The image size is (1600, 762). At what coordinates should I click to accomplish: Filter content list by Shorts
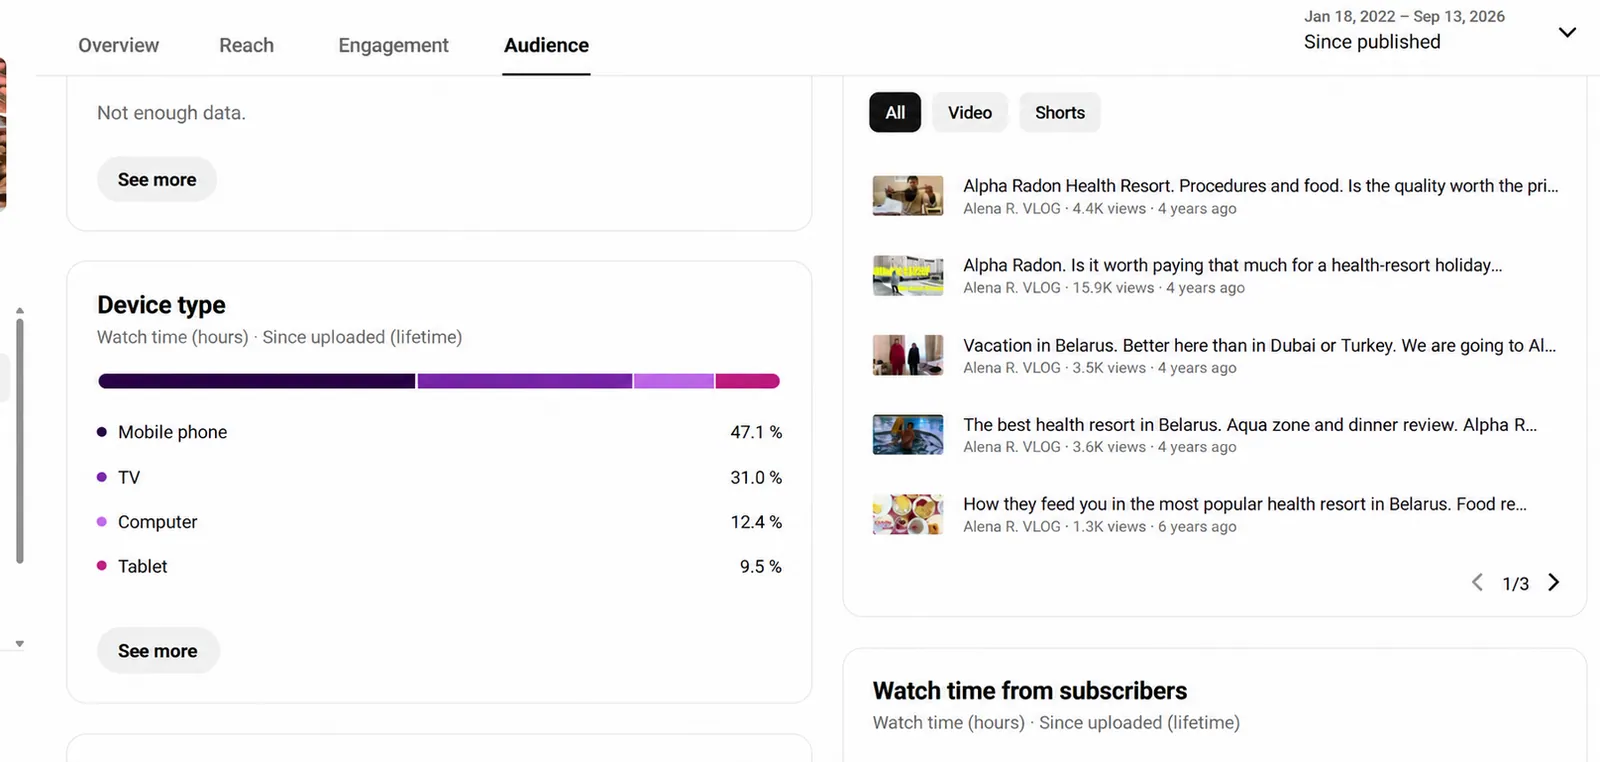pyautogui.click(x=1060, y=113)
